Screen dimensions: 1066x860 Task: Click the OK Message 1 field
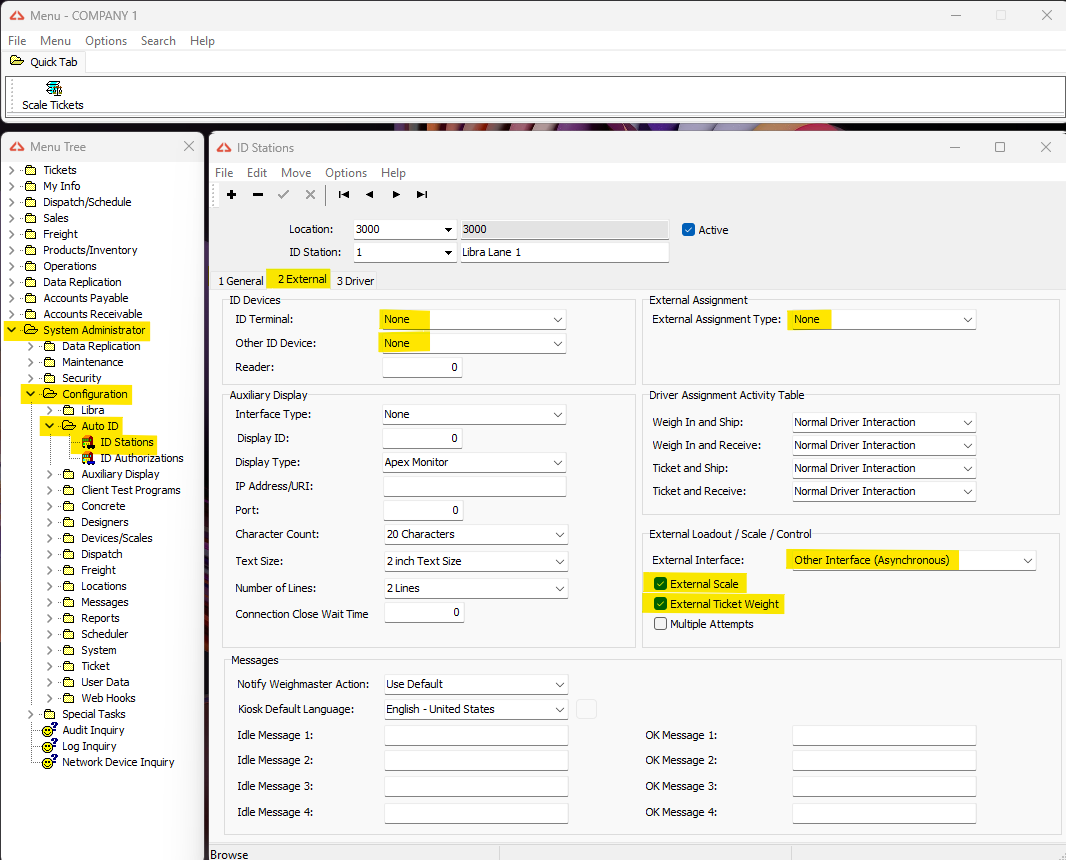[x=884, y=736]
